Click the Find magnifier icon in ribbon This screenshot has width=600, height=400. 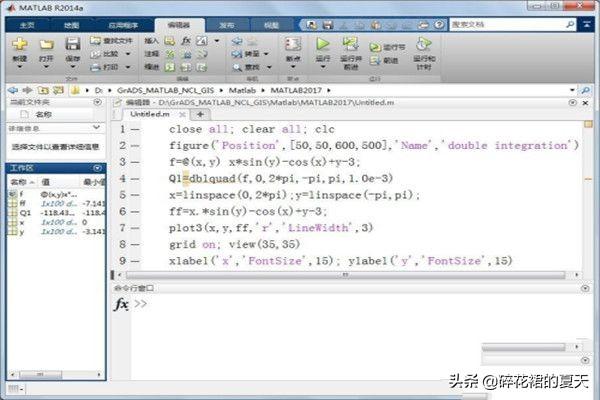pos(238,67)
